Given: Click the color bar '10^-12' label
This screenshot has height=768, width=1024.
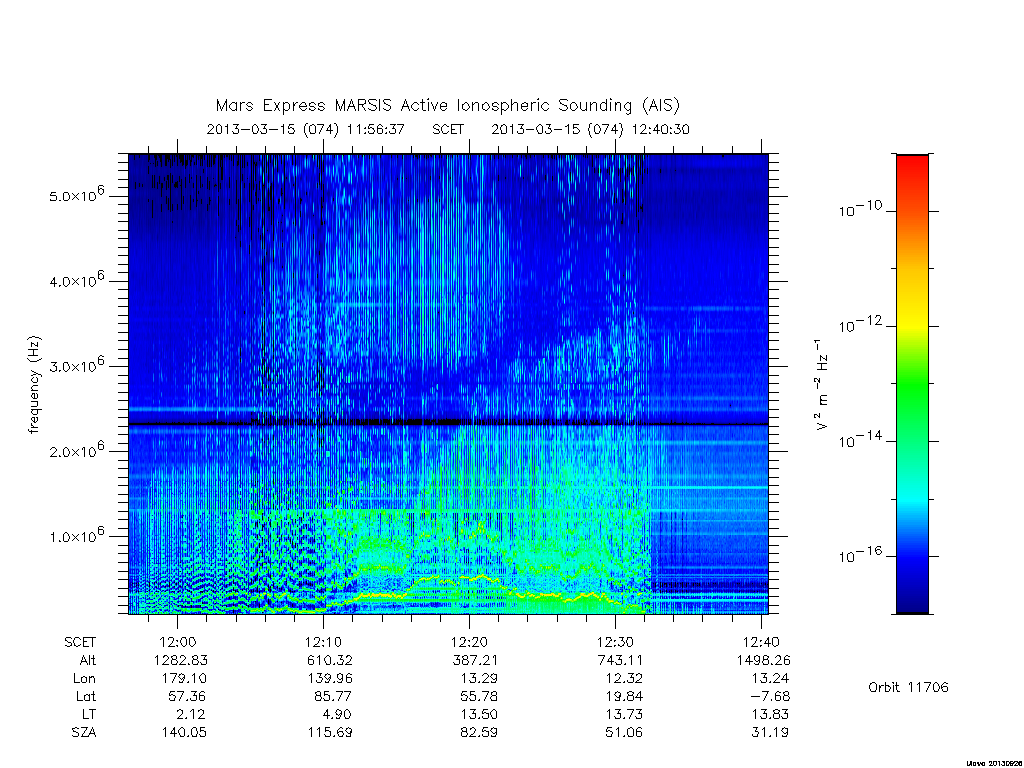Looking at the screenshot, I should [x=860, y=324].
